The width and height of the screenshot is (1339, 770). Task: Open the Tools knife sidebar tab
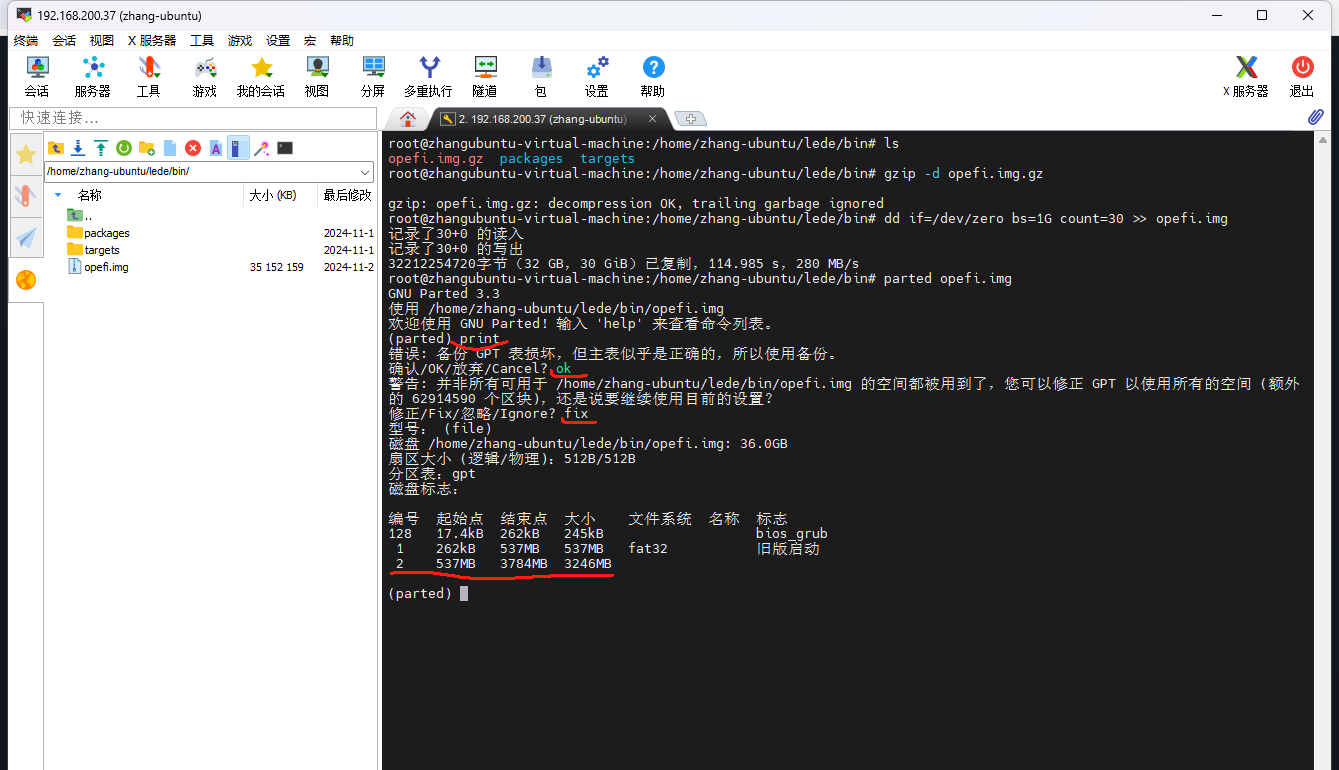(26, 196)
